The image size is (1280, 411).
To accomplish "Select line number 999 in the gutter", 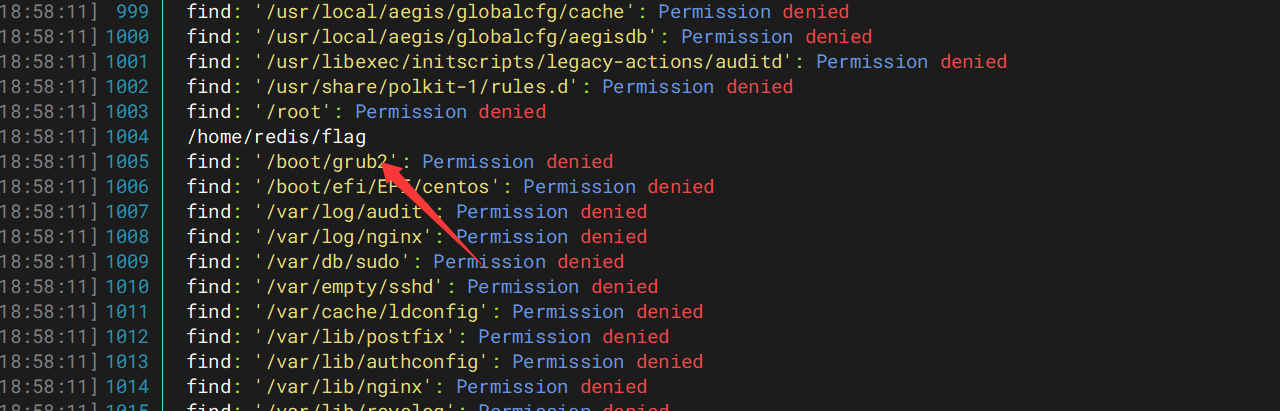I will tap(132, 12).
